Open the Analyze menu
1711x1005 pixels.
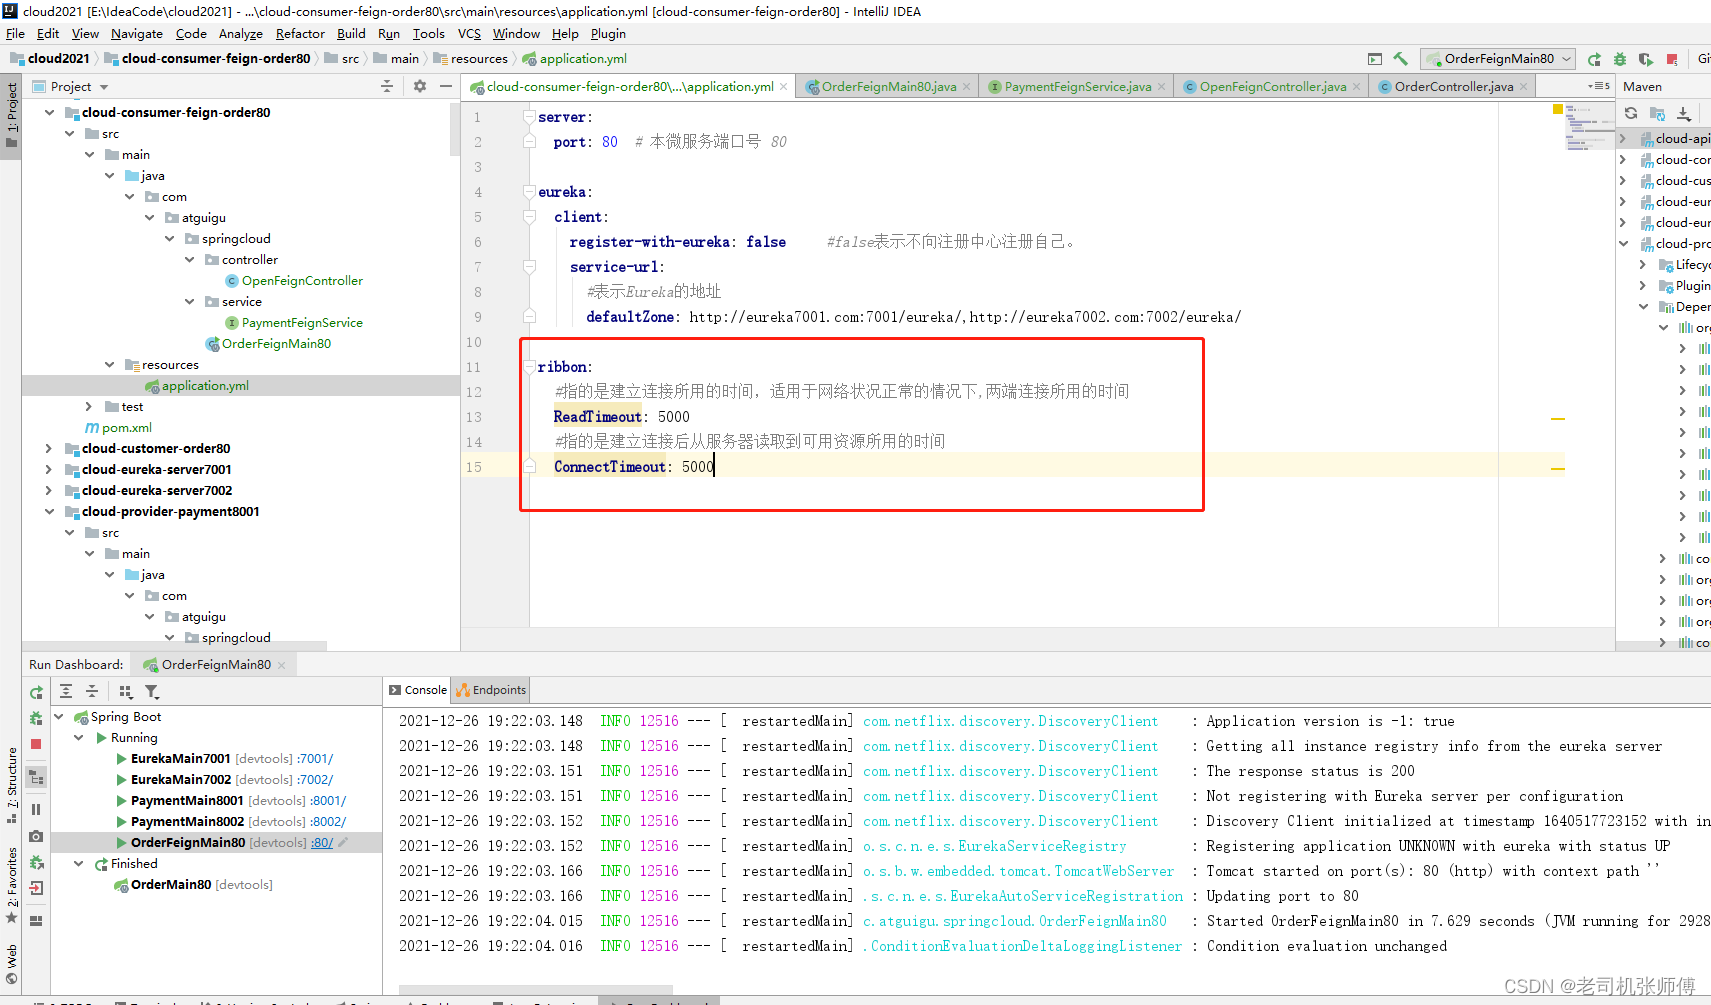241,33
